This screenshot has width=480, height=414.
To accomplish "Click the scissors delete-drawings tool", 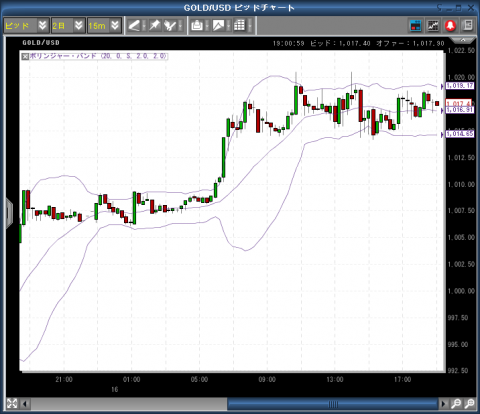I will coord(170,26).
